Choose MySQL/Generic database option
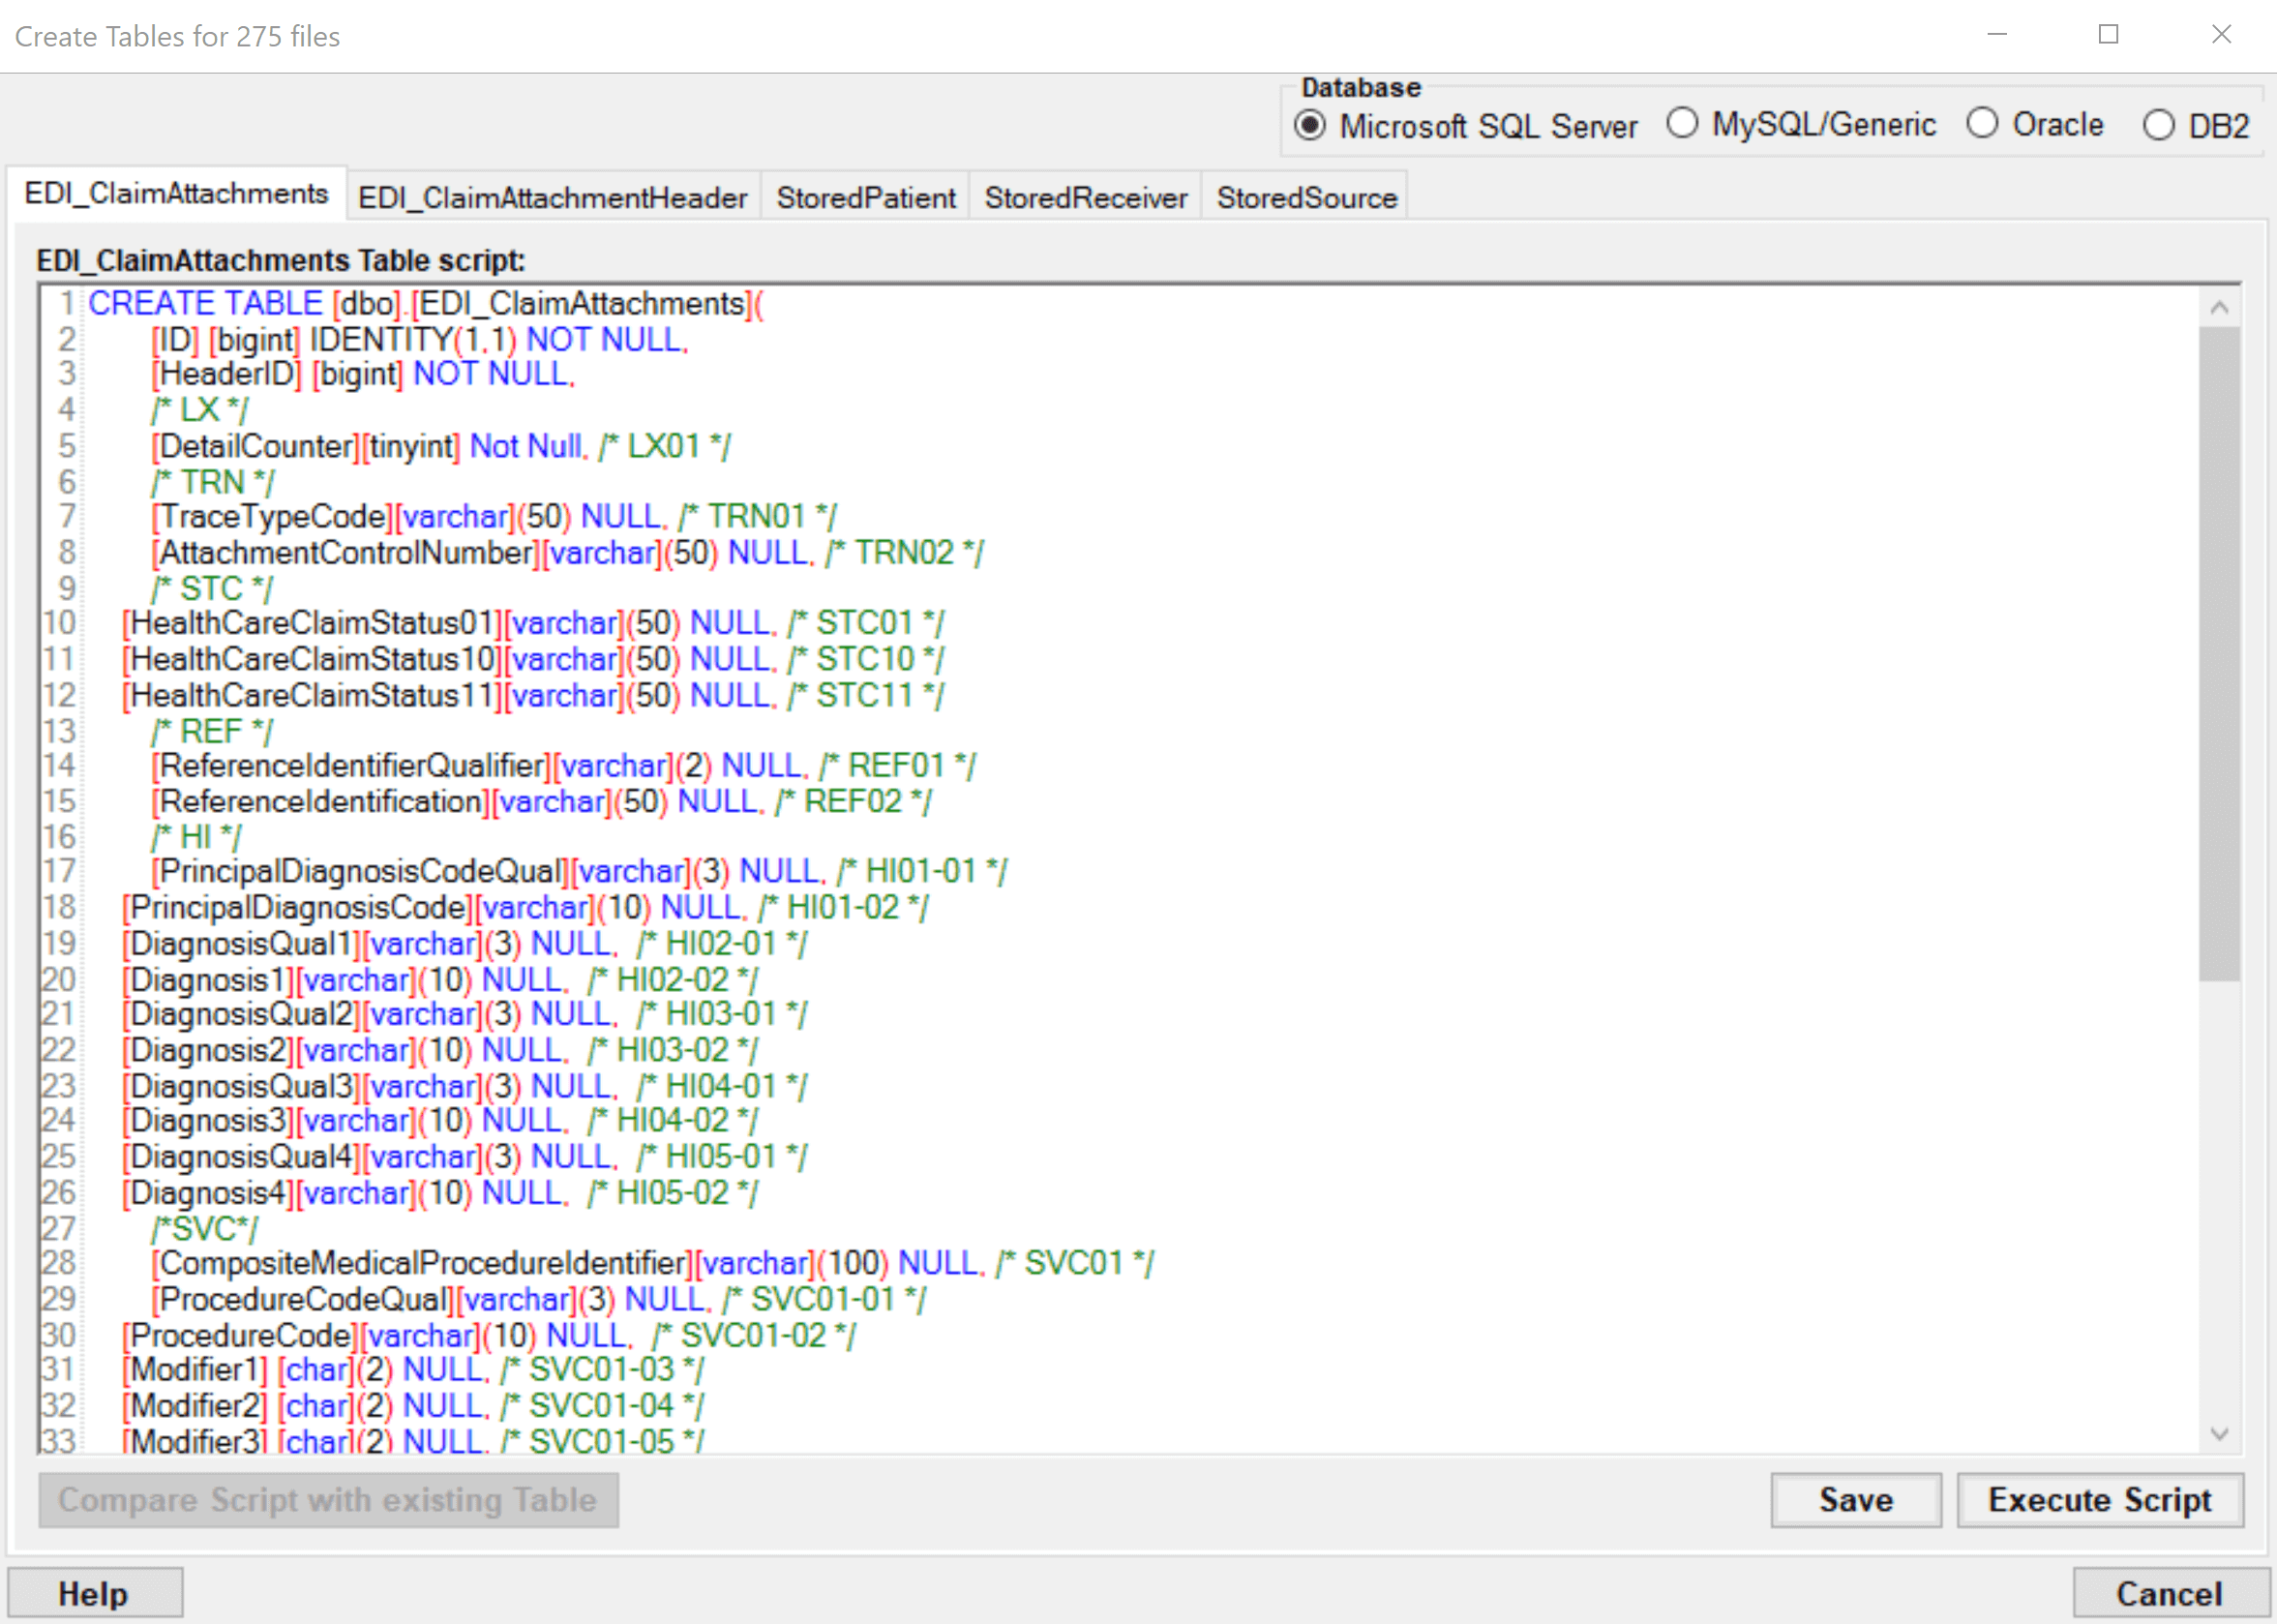Viewport: 2277px width, 1624px height. [x=1682, y=124]
